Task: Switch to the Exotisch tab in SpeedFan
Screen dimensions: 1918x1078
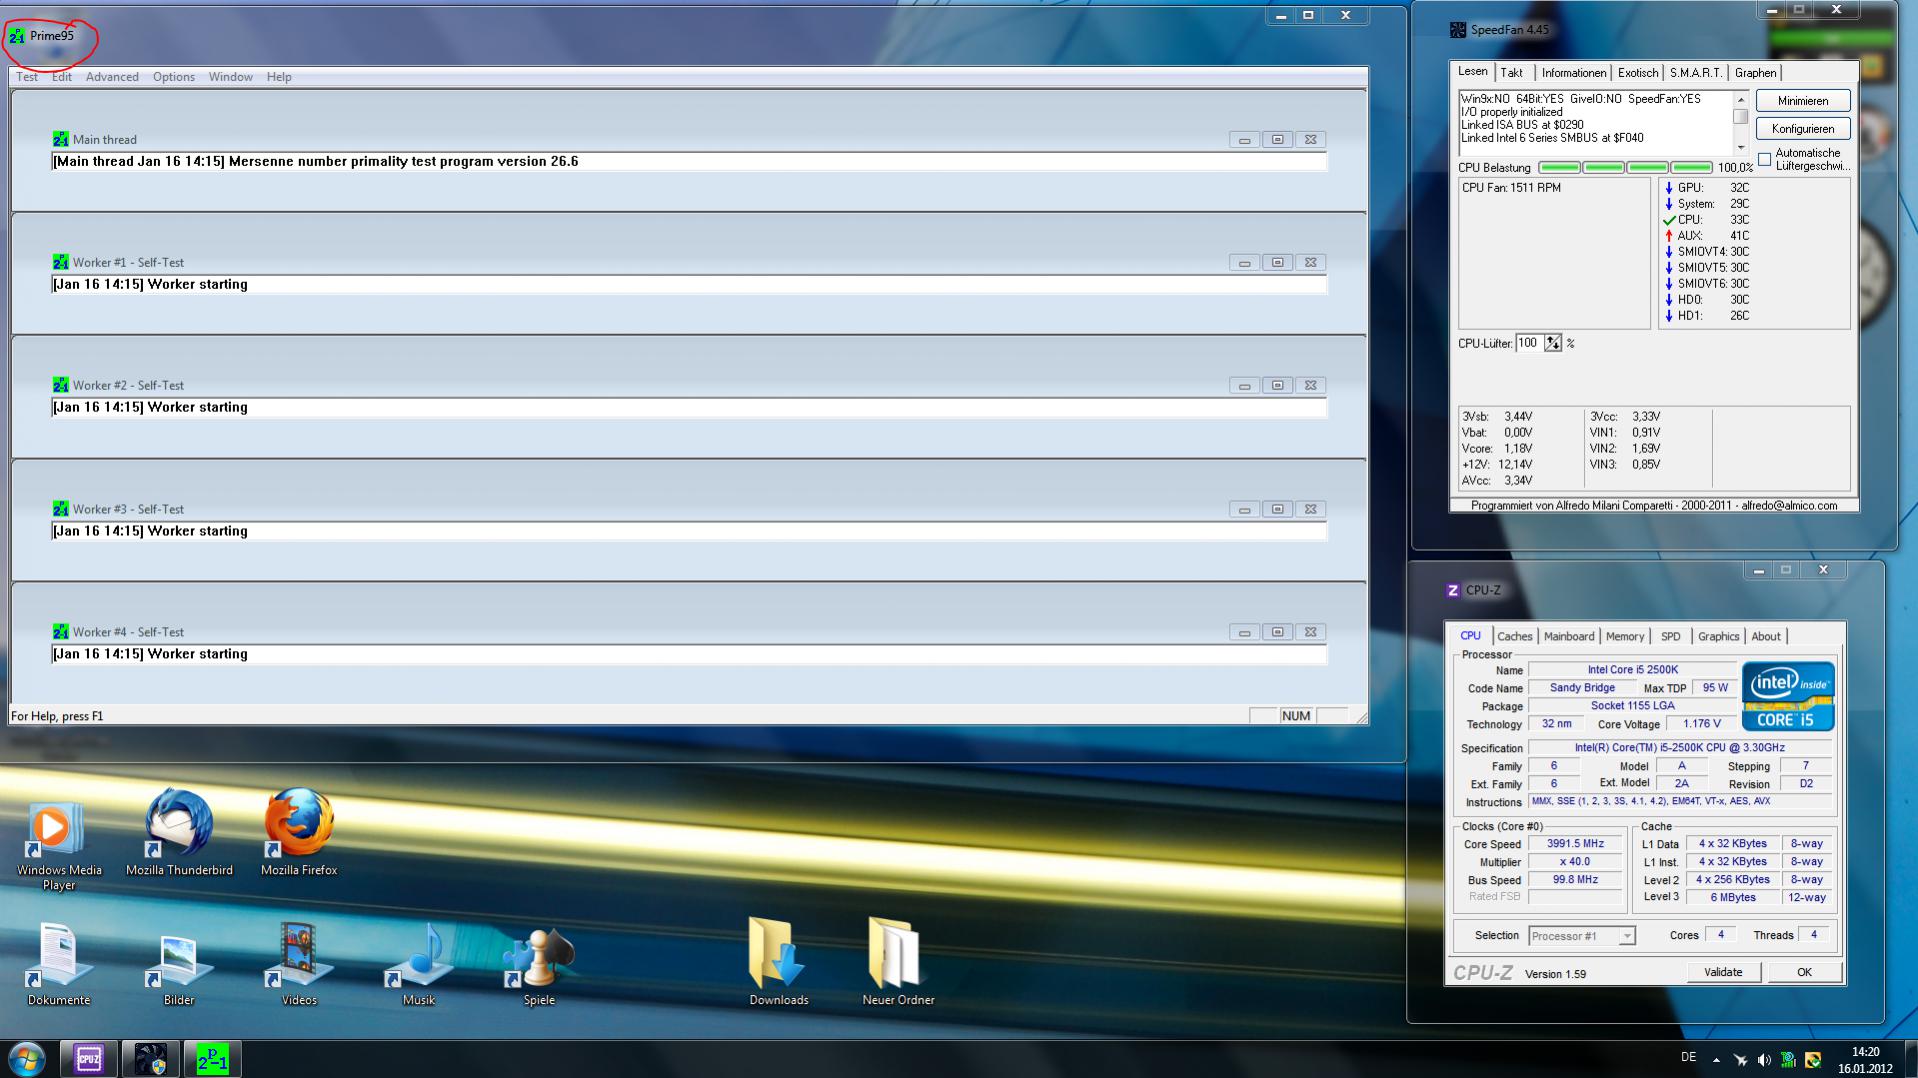Action: pyautogui.click(x=1638, y=73)
